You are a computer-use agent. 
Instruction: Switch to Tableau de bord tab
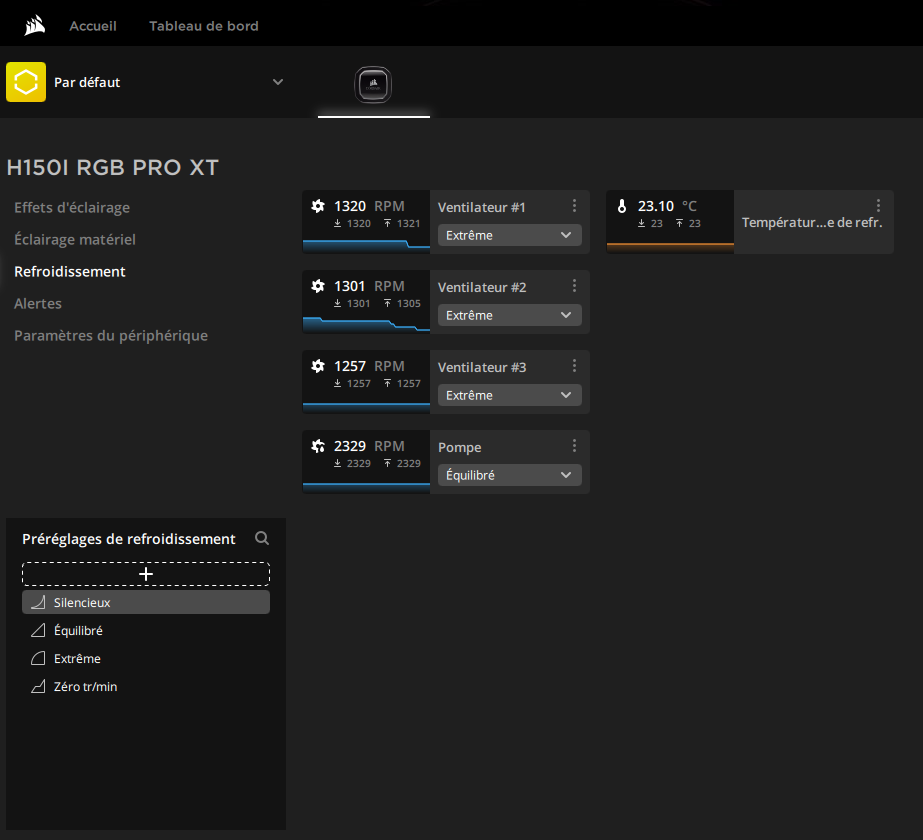click(204, 26)
